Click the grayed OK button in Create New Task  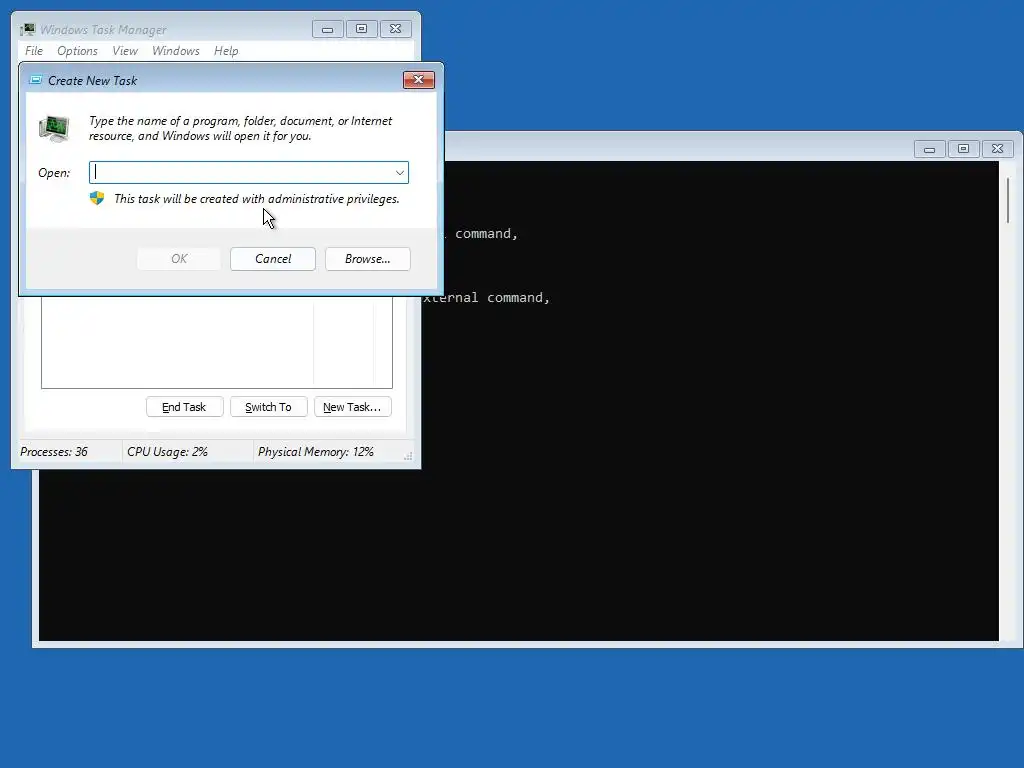[179, 259]
